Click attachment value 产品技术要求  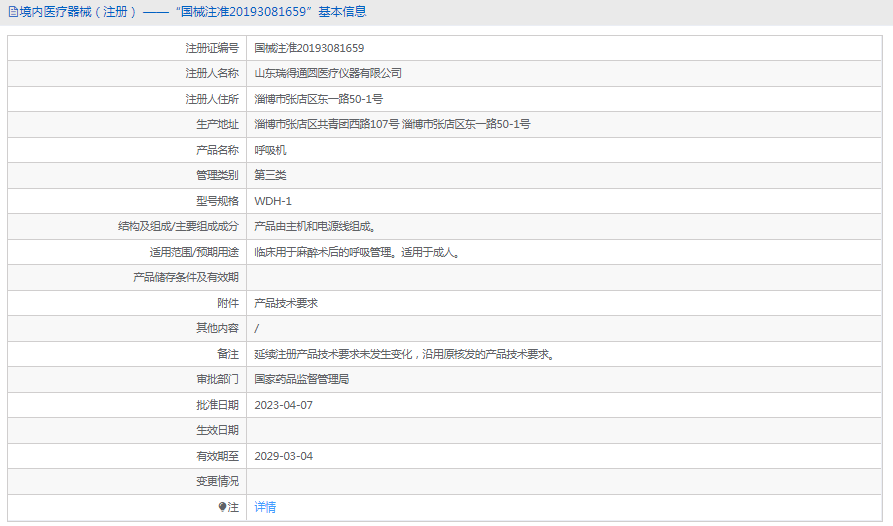pos(286,303)
